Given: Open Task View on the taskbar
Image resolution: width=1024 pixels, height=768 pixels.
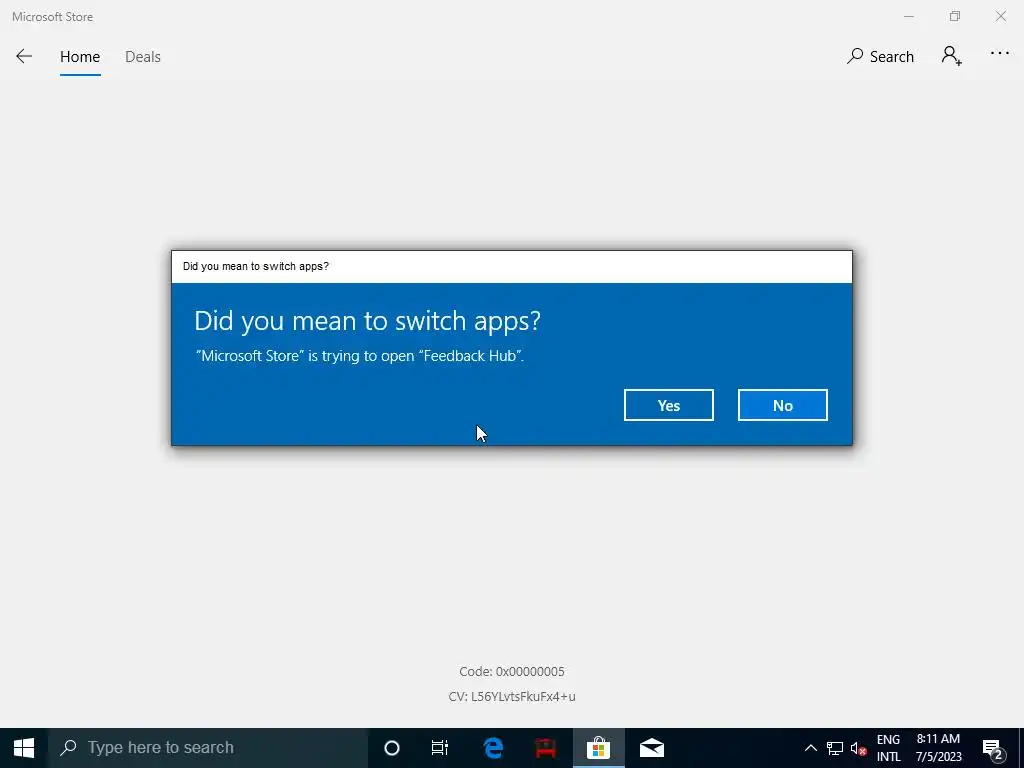Looking at the screenshot, I should 440,748.
